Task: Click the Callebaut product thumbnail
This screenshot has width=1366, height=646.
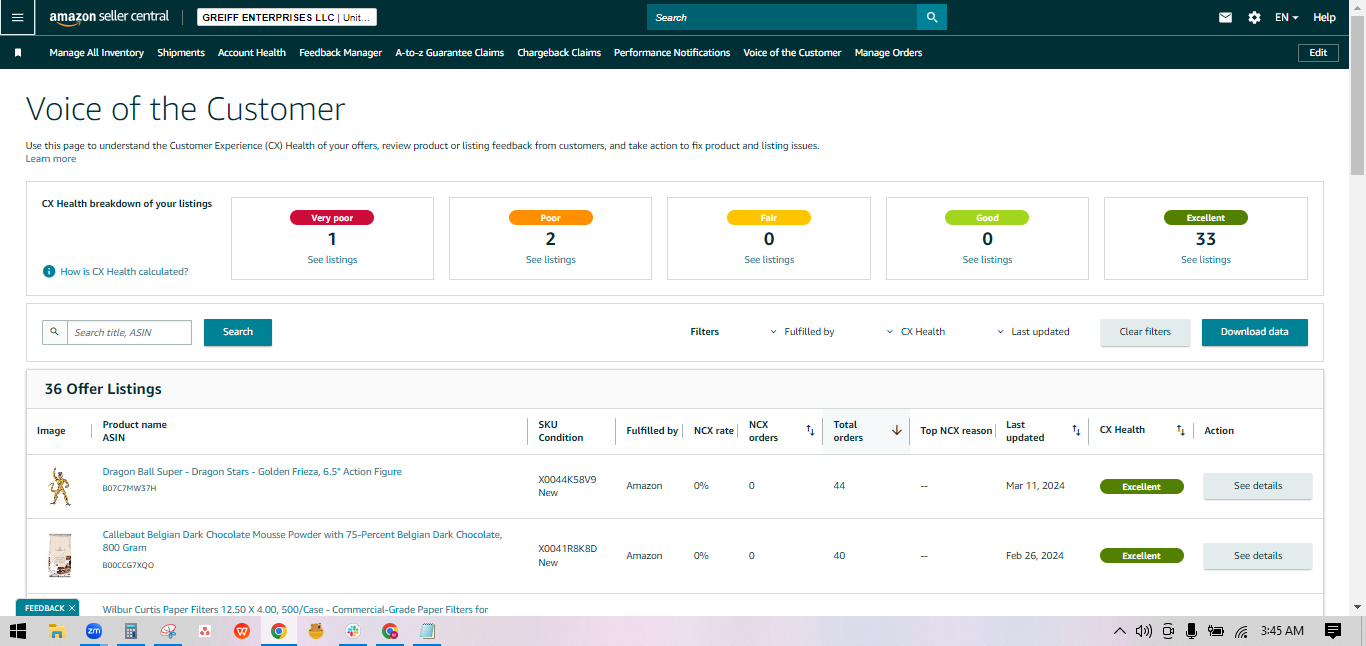Action: (60, 556)
